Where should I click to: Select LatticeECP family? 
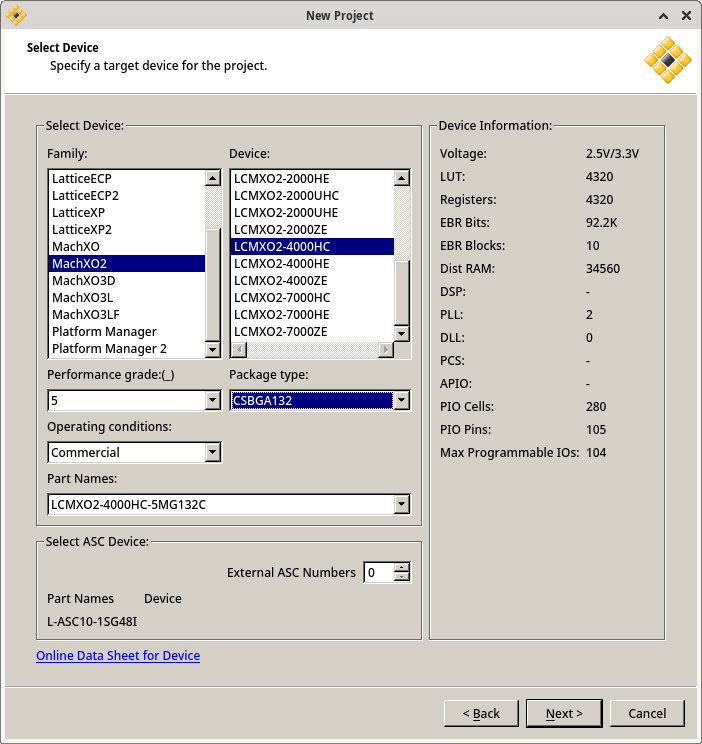click(x=127, y=178)
